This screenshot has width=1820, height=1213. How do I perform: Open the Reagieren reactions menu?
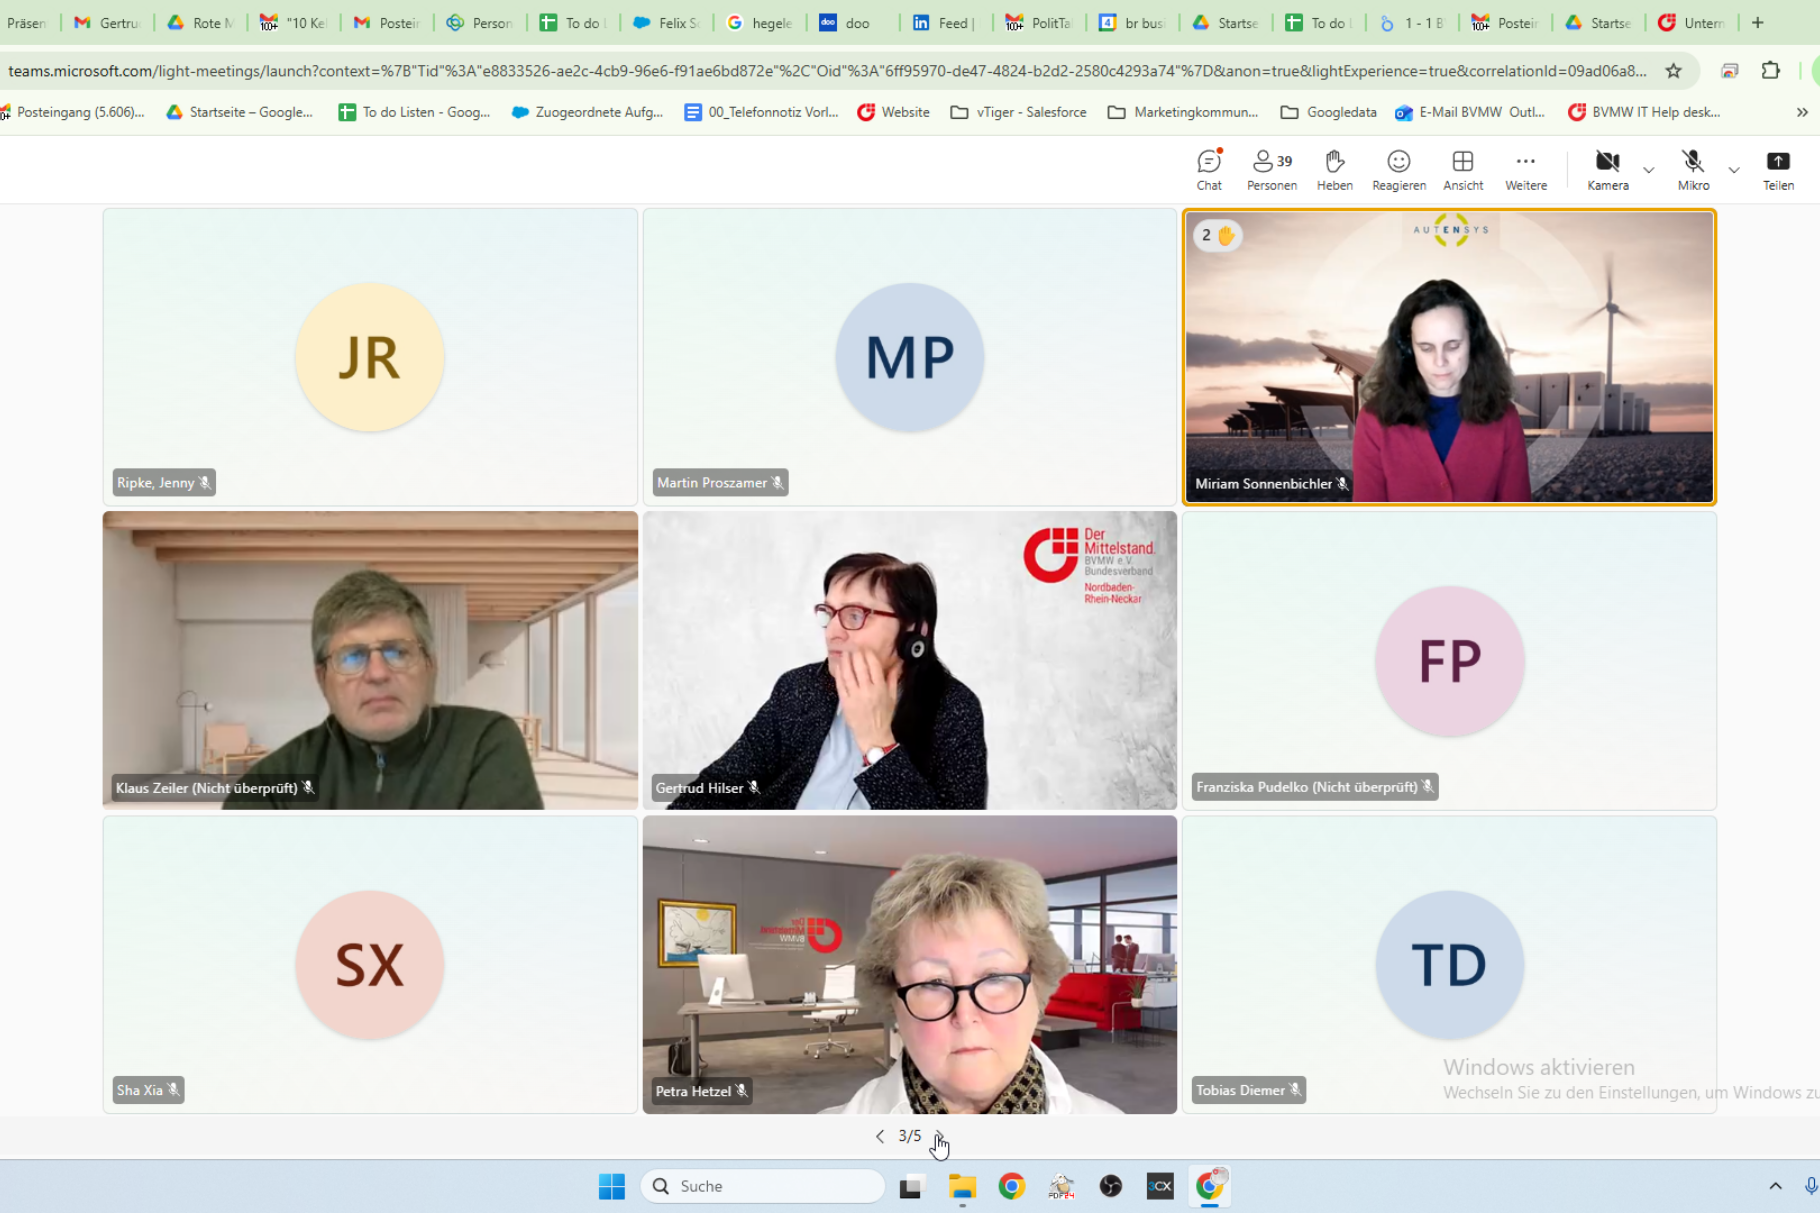pos(1398,169)
